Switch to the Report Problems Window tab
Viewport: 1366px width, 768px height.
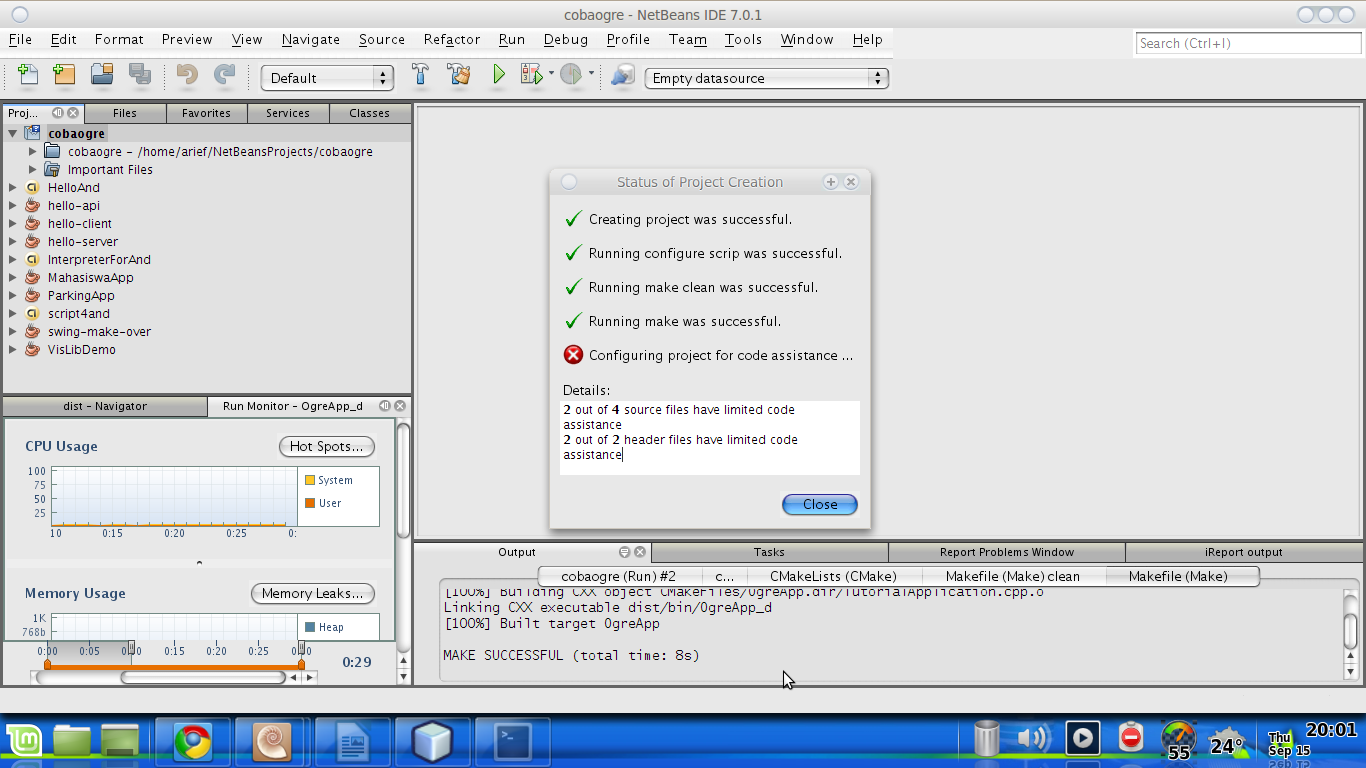[x=1007, y=552]
